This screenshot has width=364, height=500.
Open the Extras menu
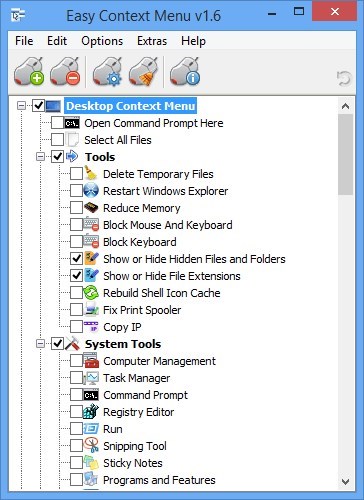click(x=152, y=41)
